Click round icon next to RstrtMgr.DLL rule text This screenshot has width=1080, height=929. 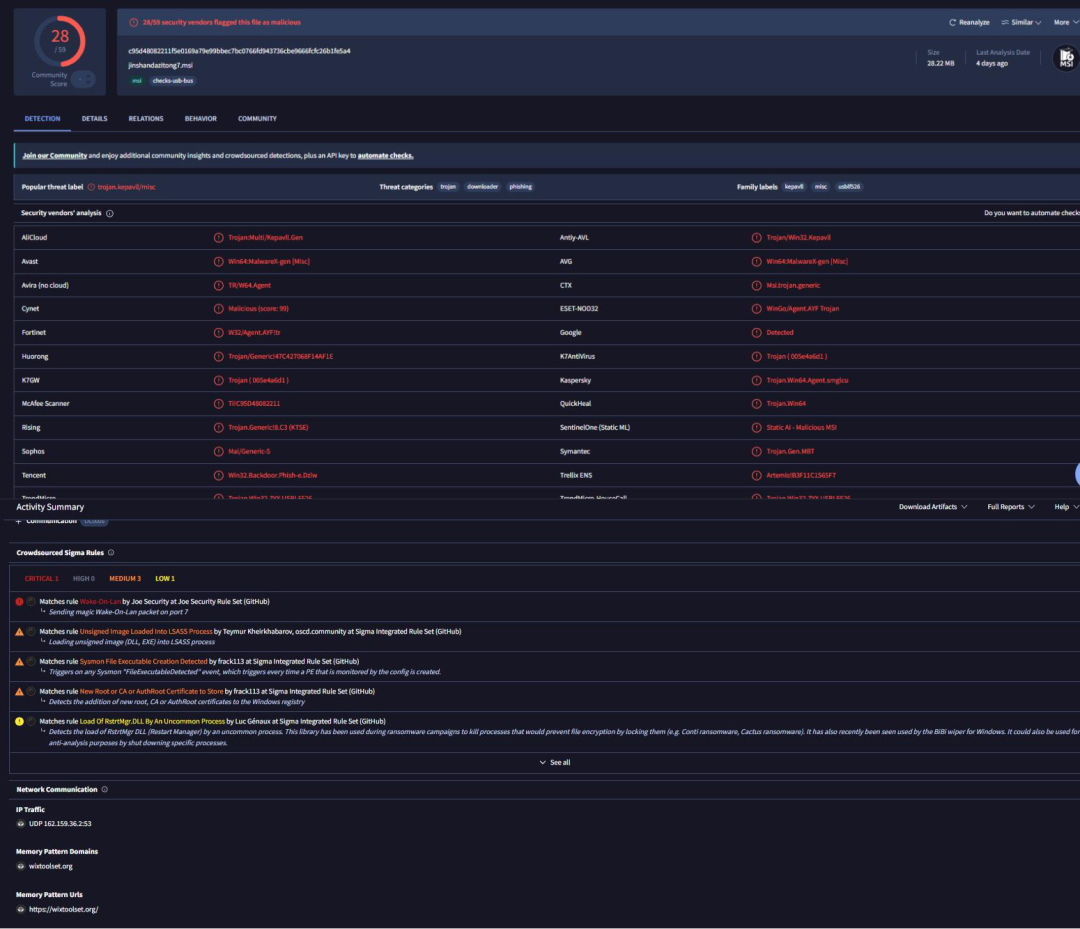click(x=31, y=722)
